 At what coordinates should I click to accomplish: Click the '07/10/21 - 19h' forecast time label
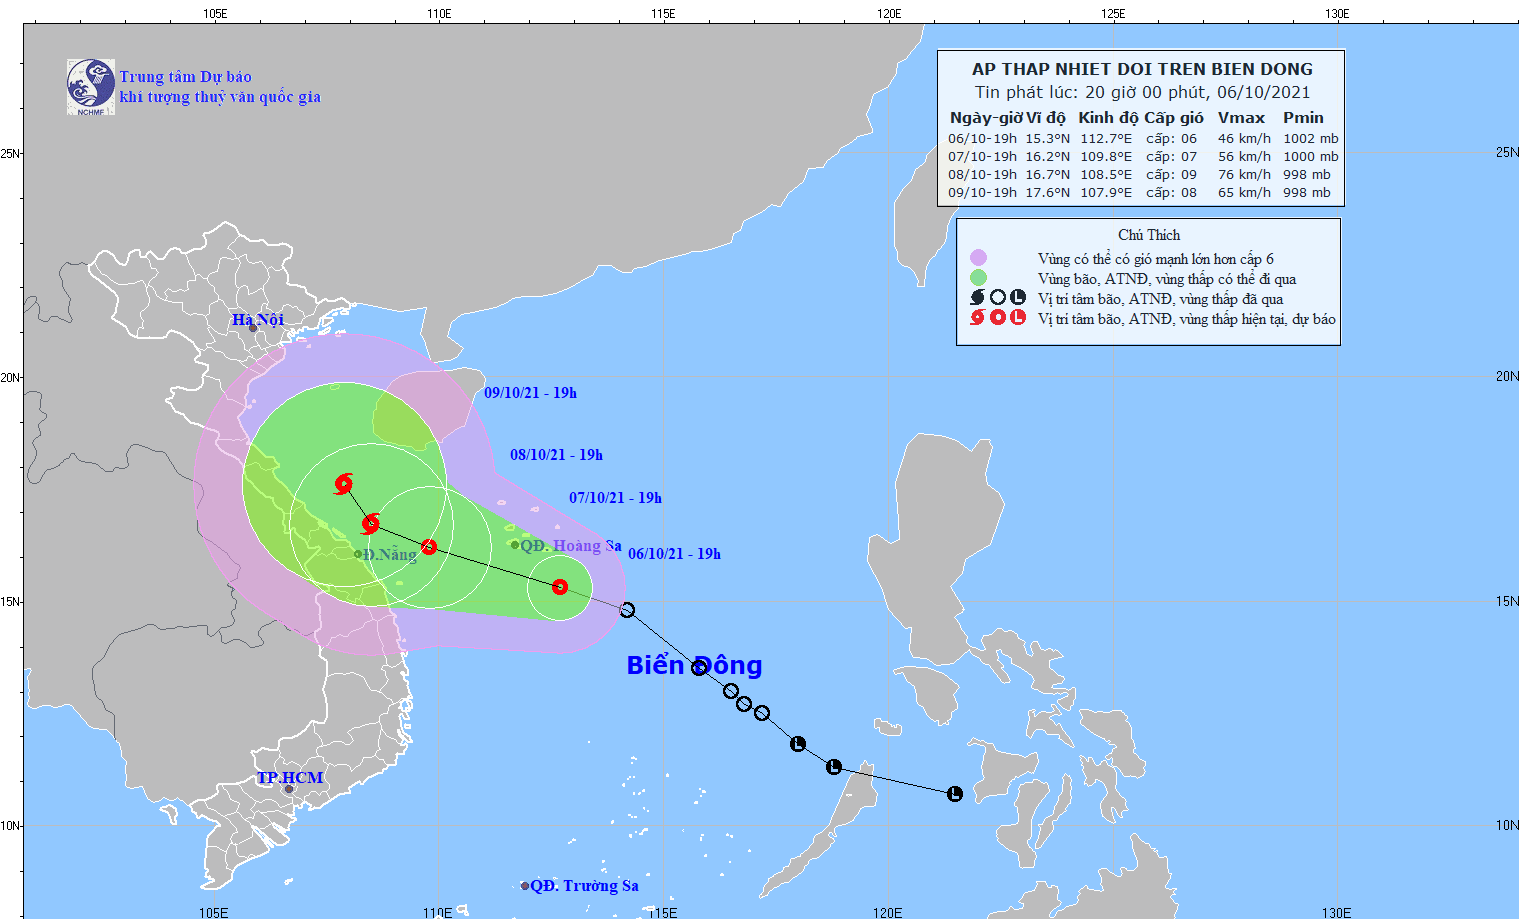[615, 498]
